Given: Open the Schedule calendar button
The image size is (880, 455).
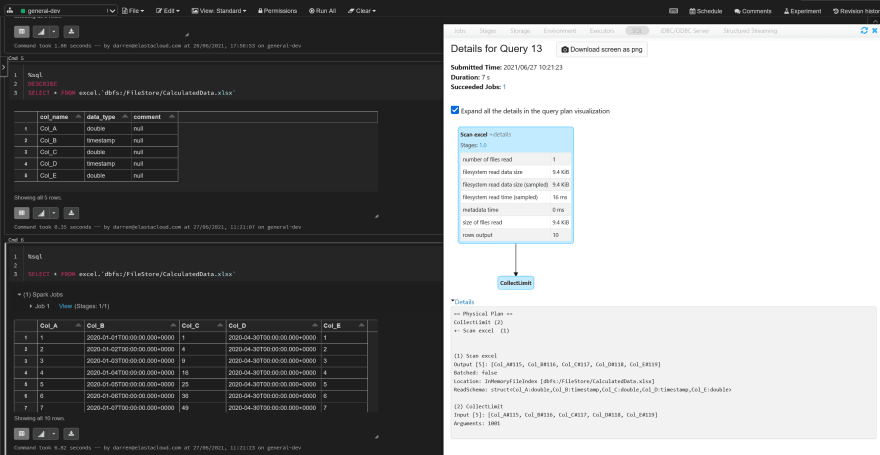Looking at the screenshot, I should pos(705,11).
